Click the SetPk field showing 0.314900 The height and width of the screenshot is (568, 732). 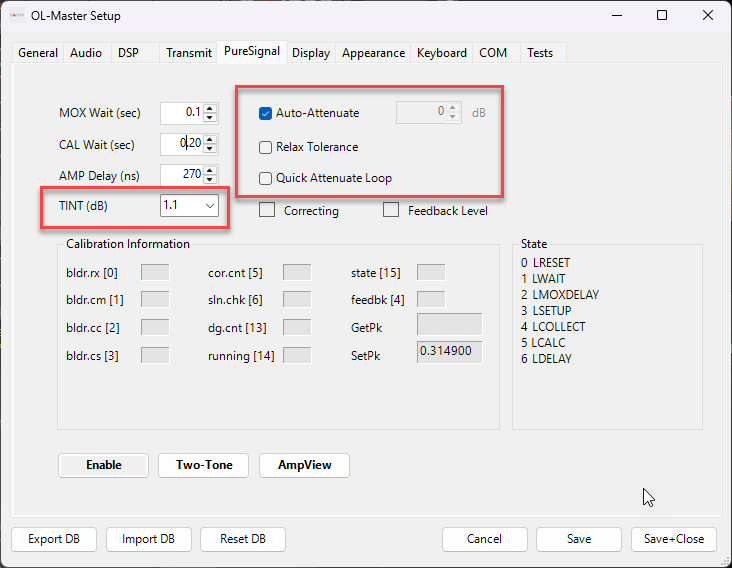[449, 351]
